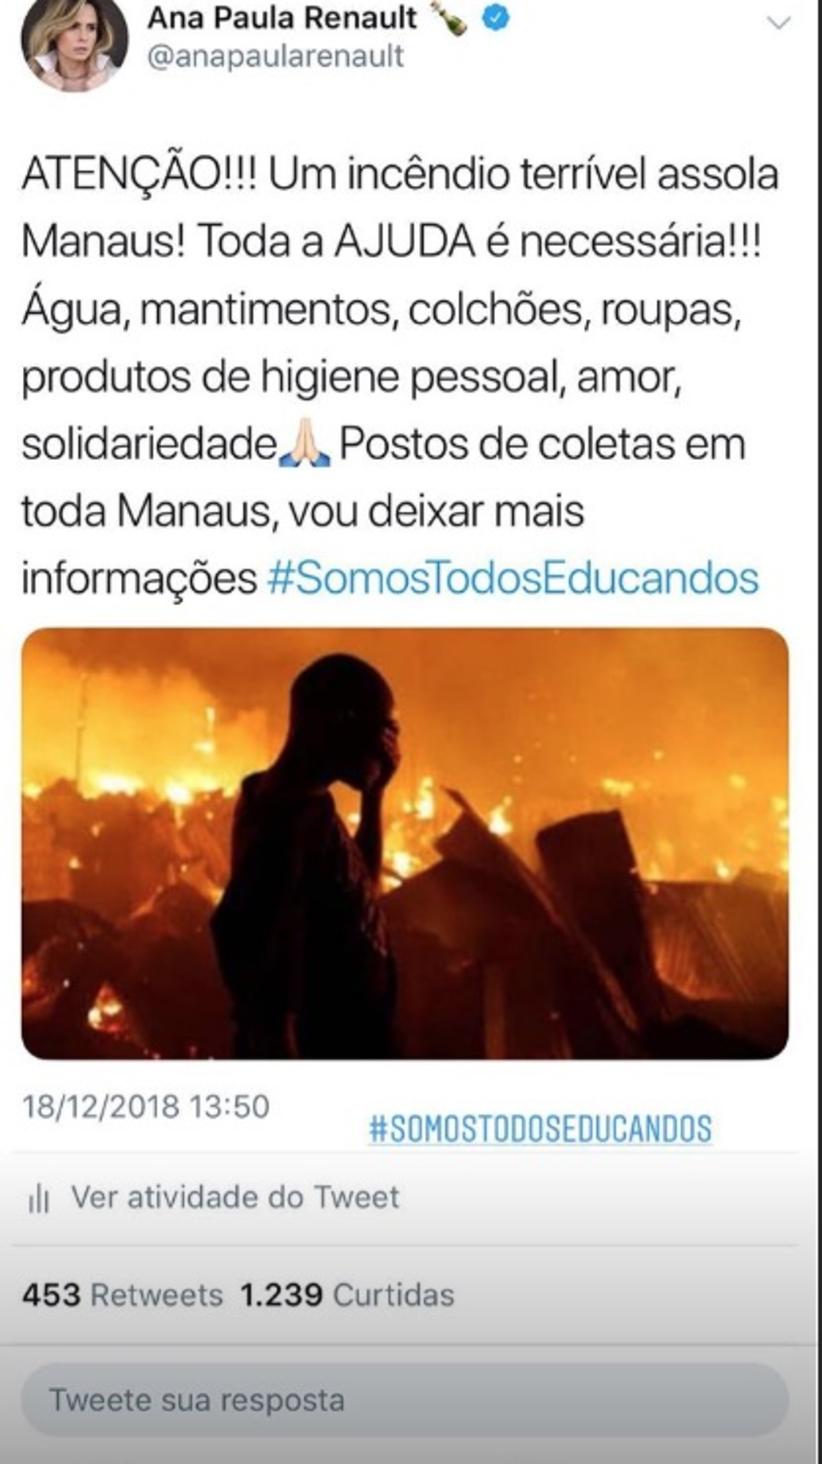Tap the uppercase #SOMOSTODOSEDUCANDOS sticker tag
The height and width of the screenshot is (1464, 822).
pyautogui.click(x=540, y=1129)
